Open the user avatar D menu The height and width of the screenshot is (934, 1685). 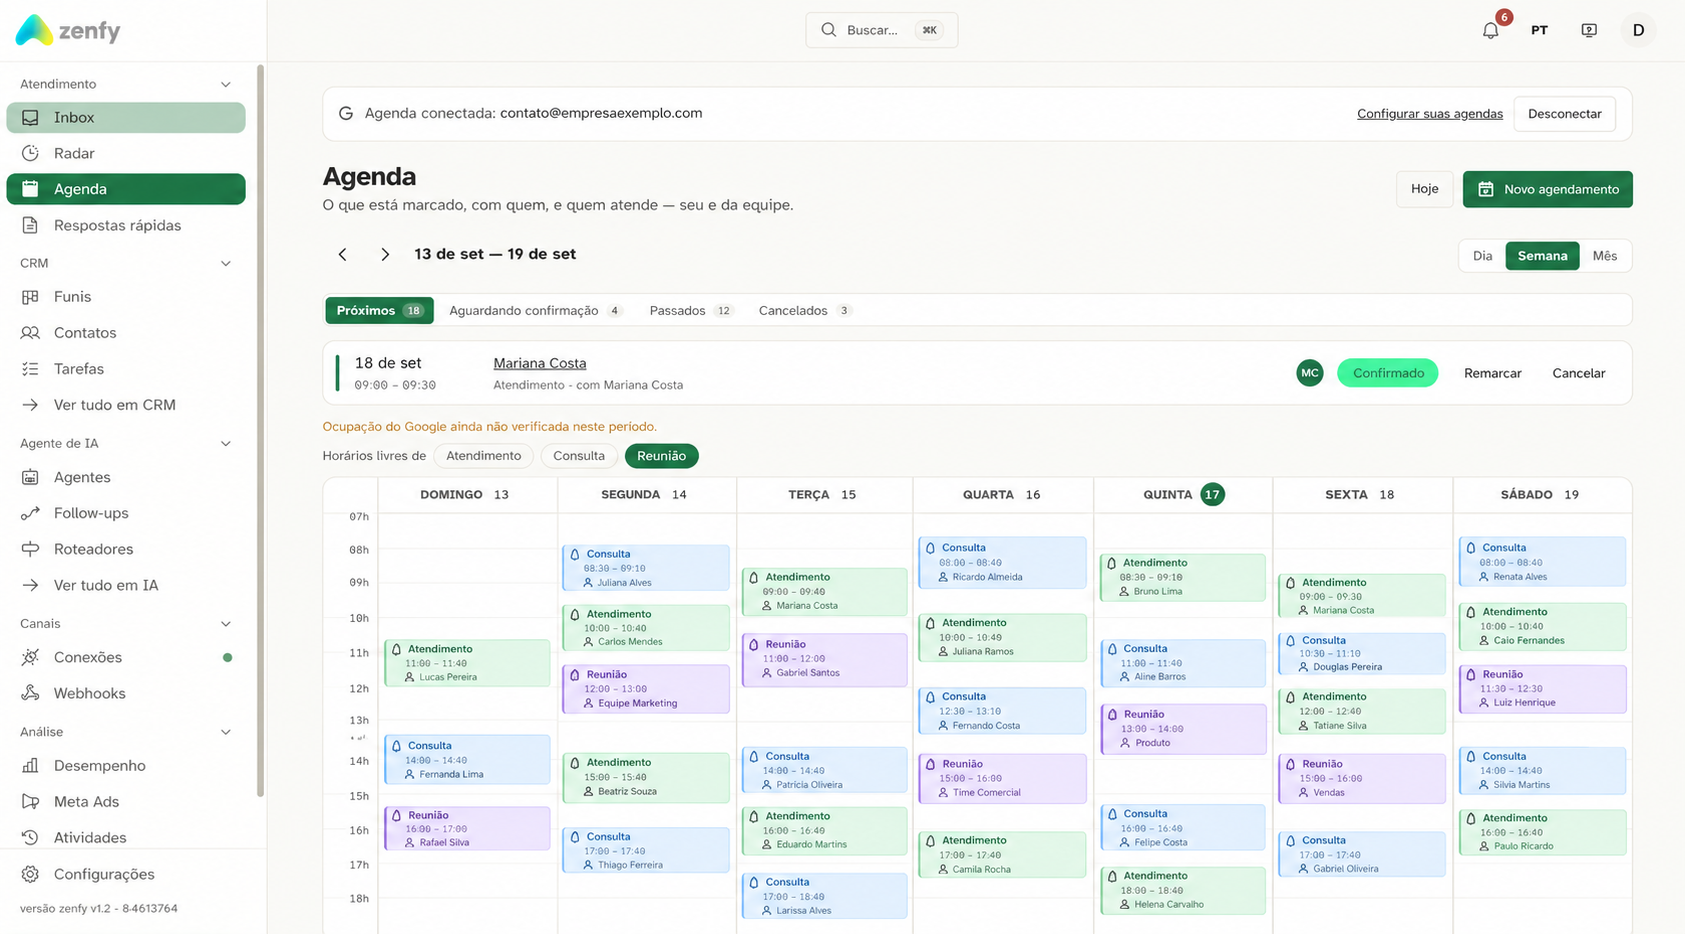[x=1638, y=30]
